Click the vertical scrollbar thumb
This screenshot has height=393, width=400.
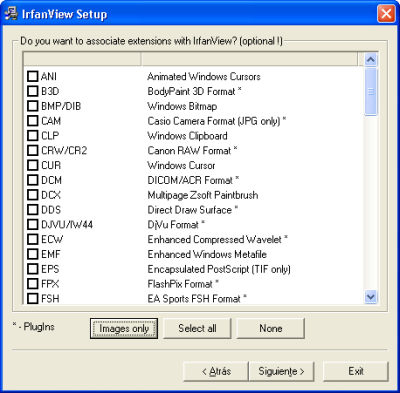tap(371, 91)
